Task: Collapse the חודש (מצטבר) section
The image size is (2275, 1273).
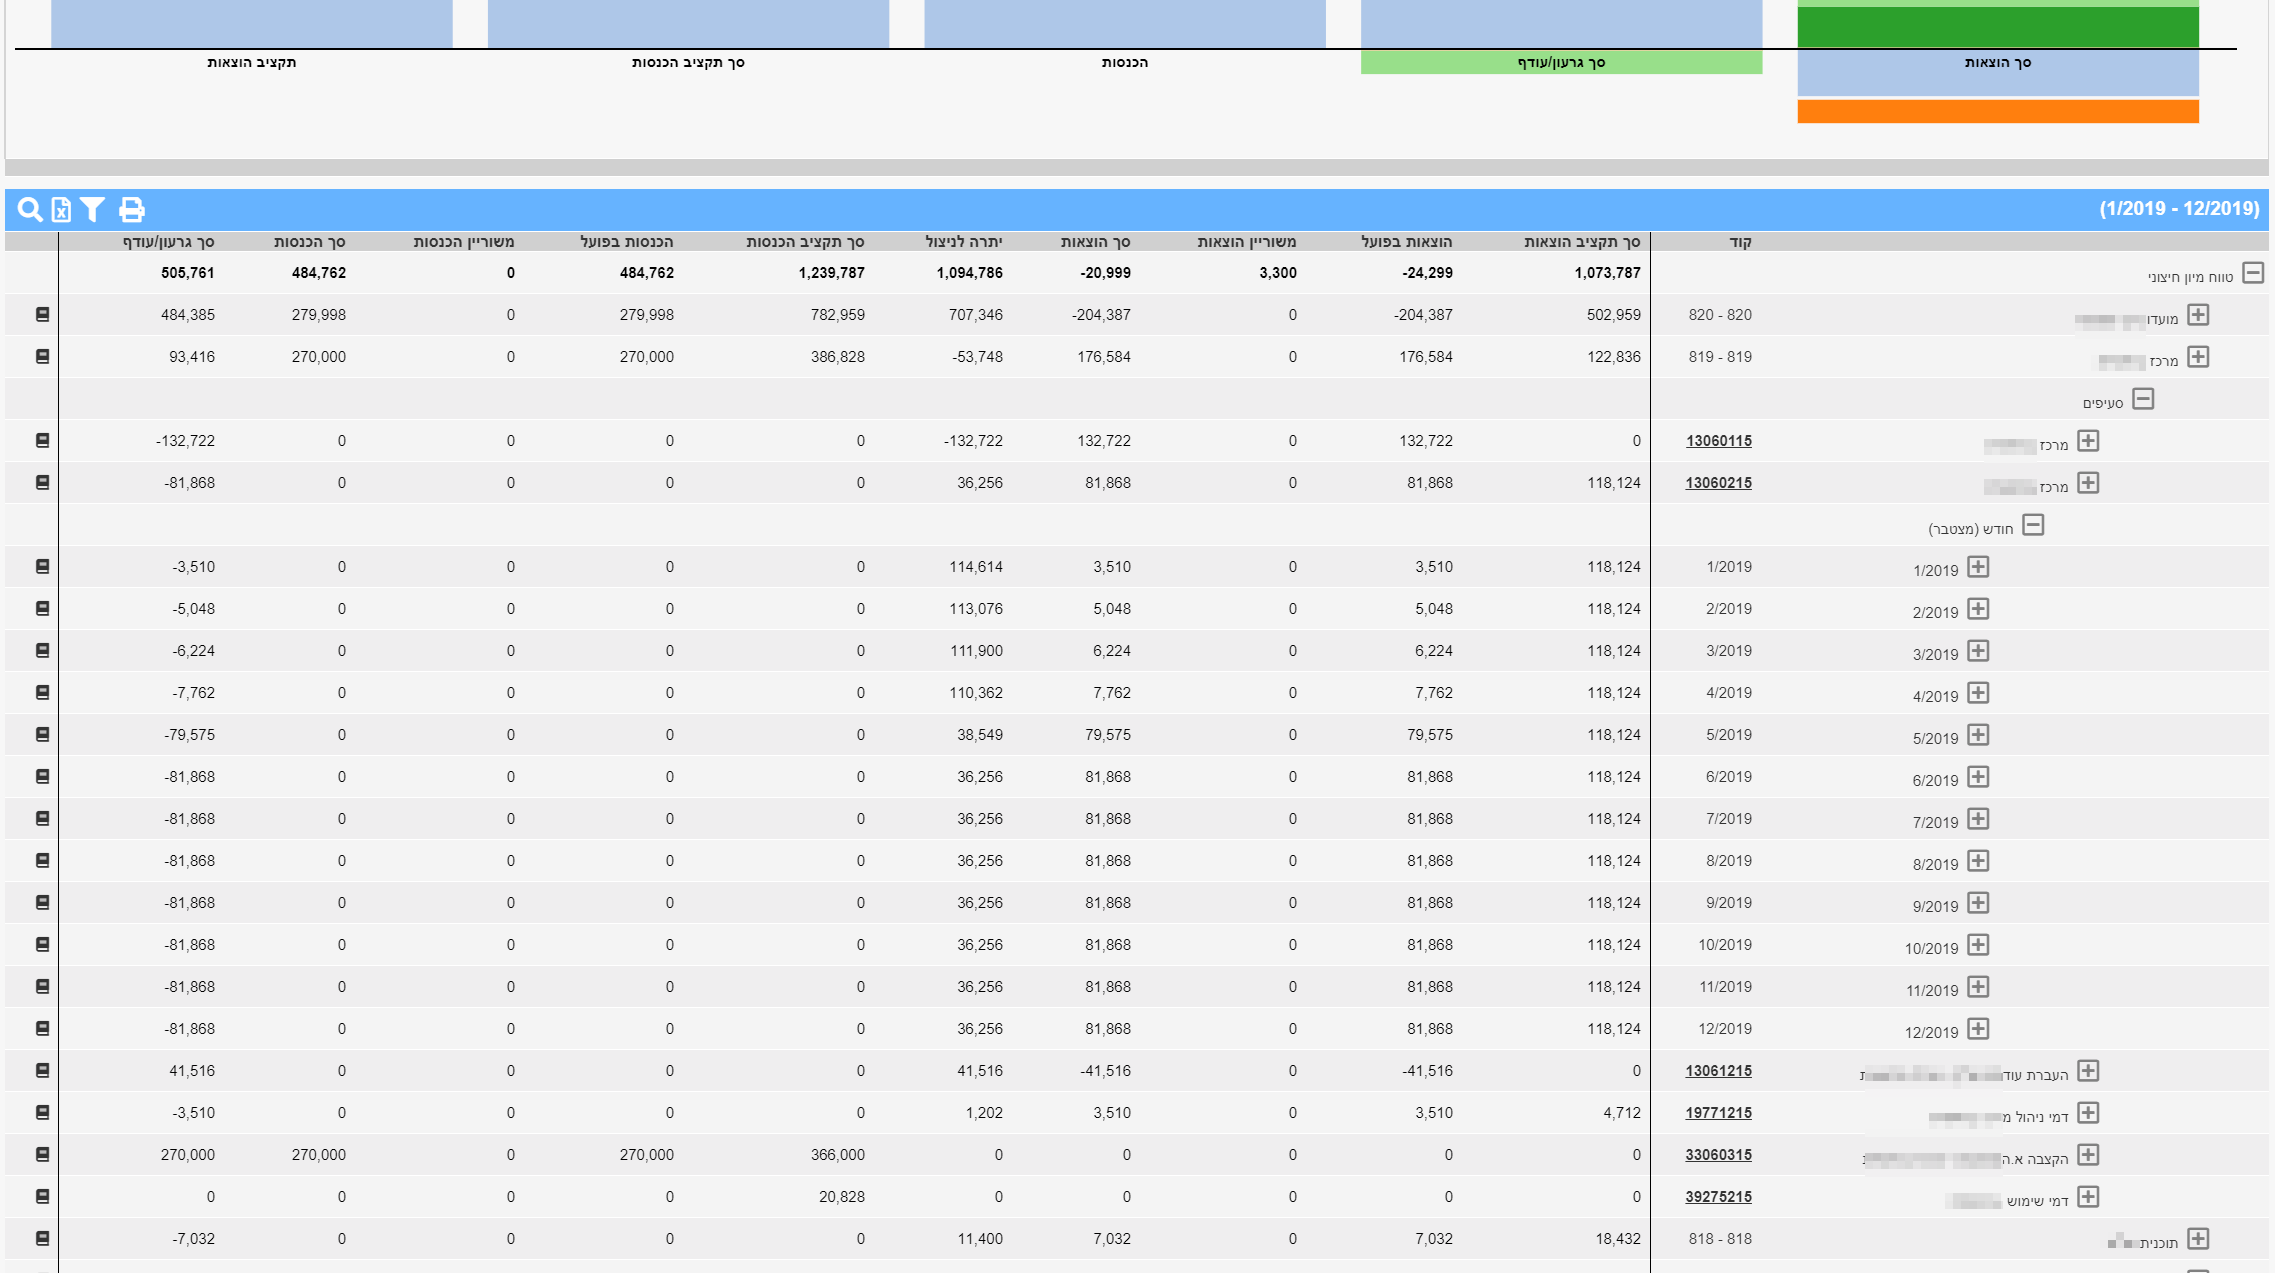Action: 2032,525
